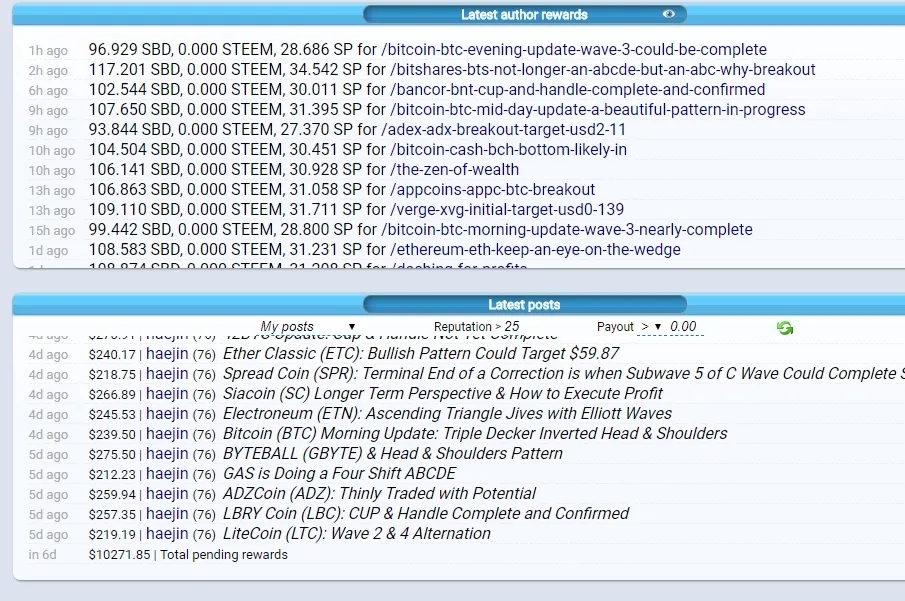The width and height of the screenshot is (905, 601).
Task: Open the-zen-of-wealth link
Action: tap(454, 170)
